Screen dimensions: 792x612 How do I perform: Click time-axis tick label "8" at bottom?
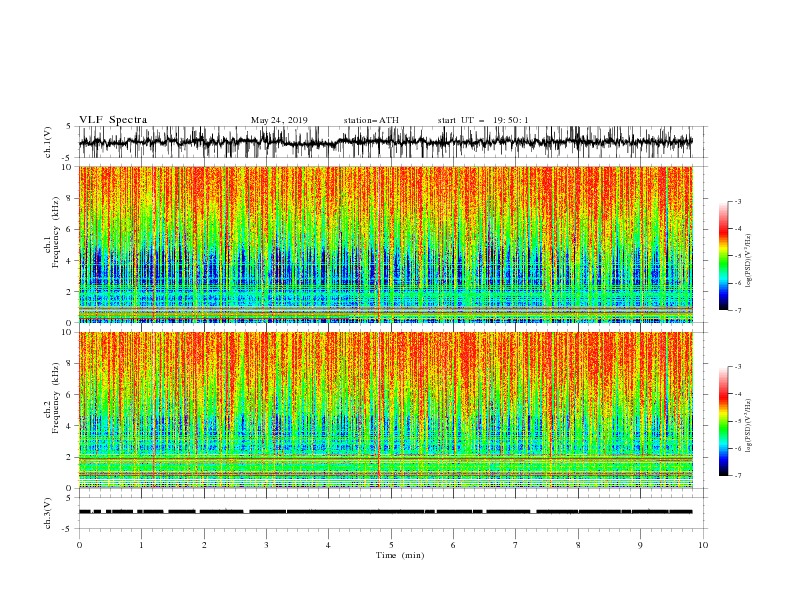coord(578,545)
